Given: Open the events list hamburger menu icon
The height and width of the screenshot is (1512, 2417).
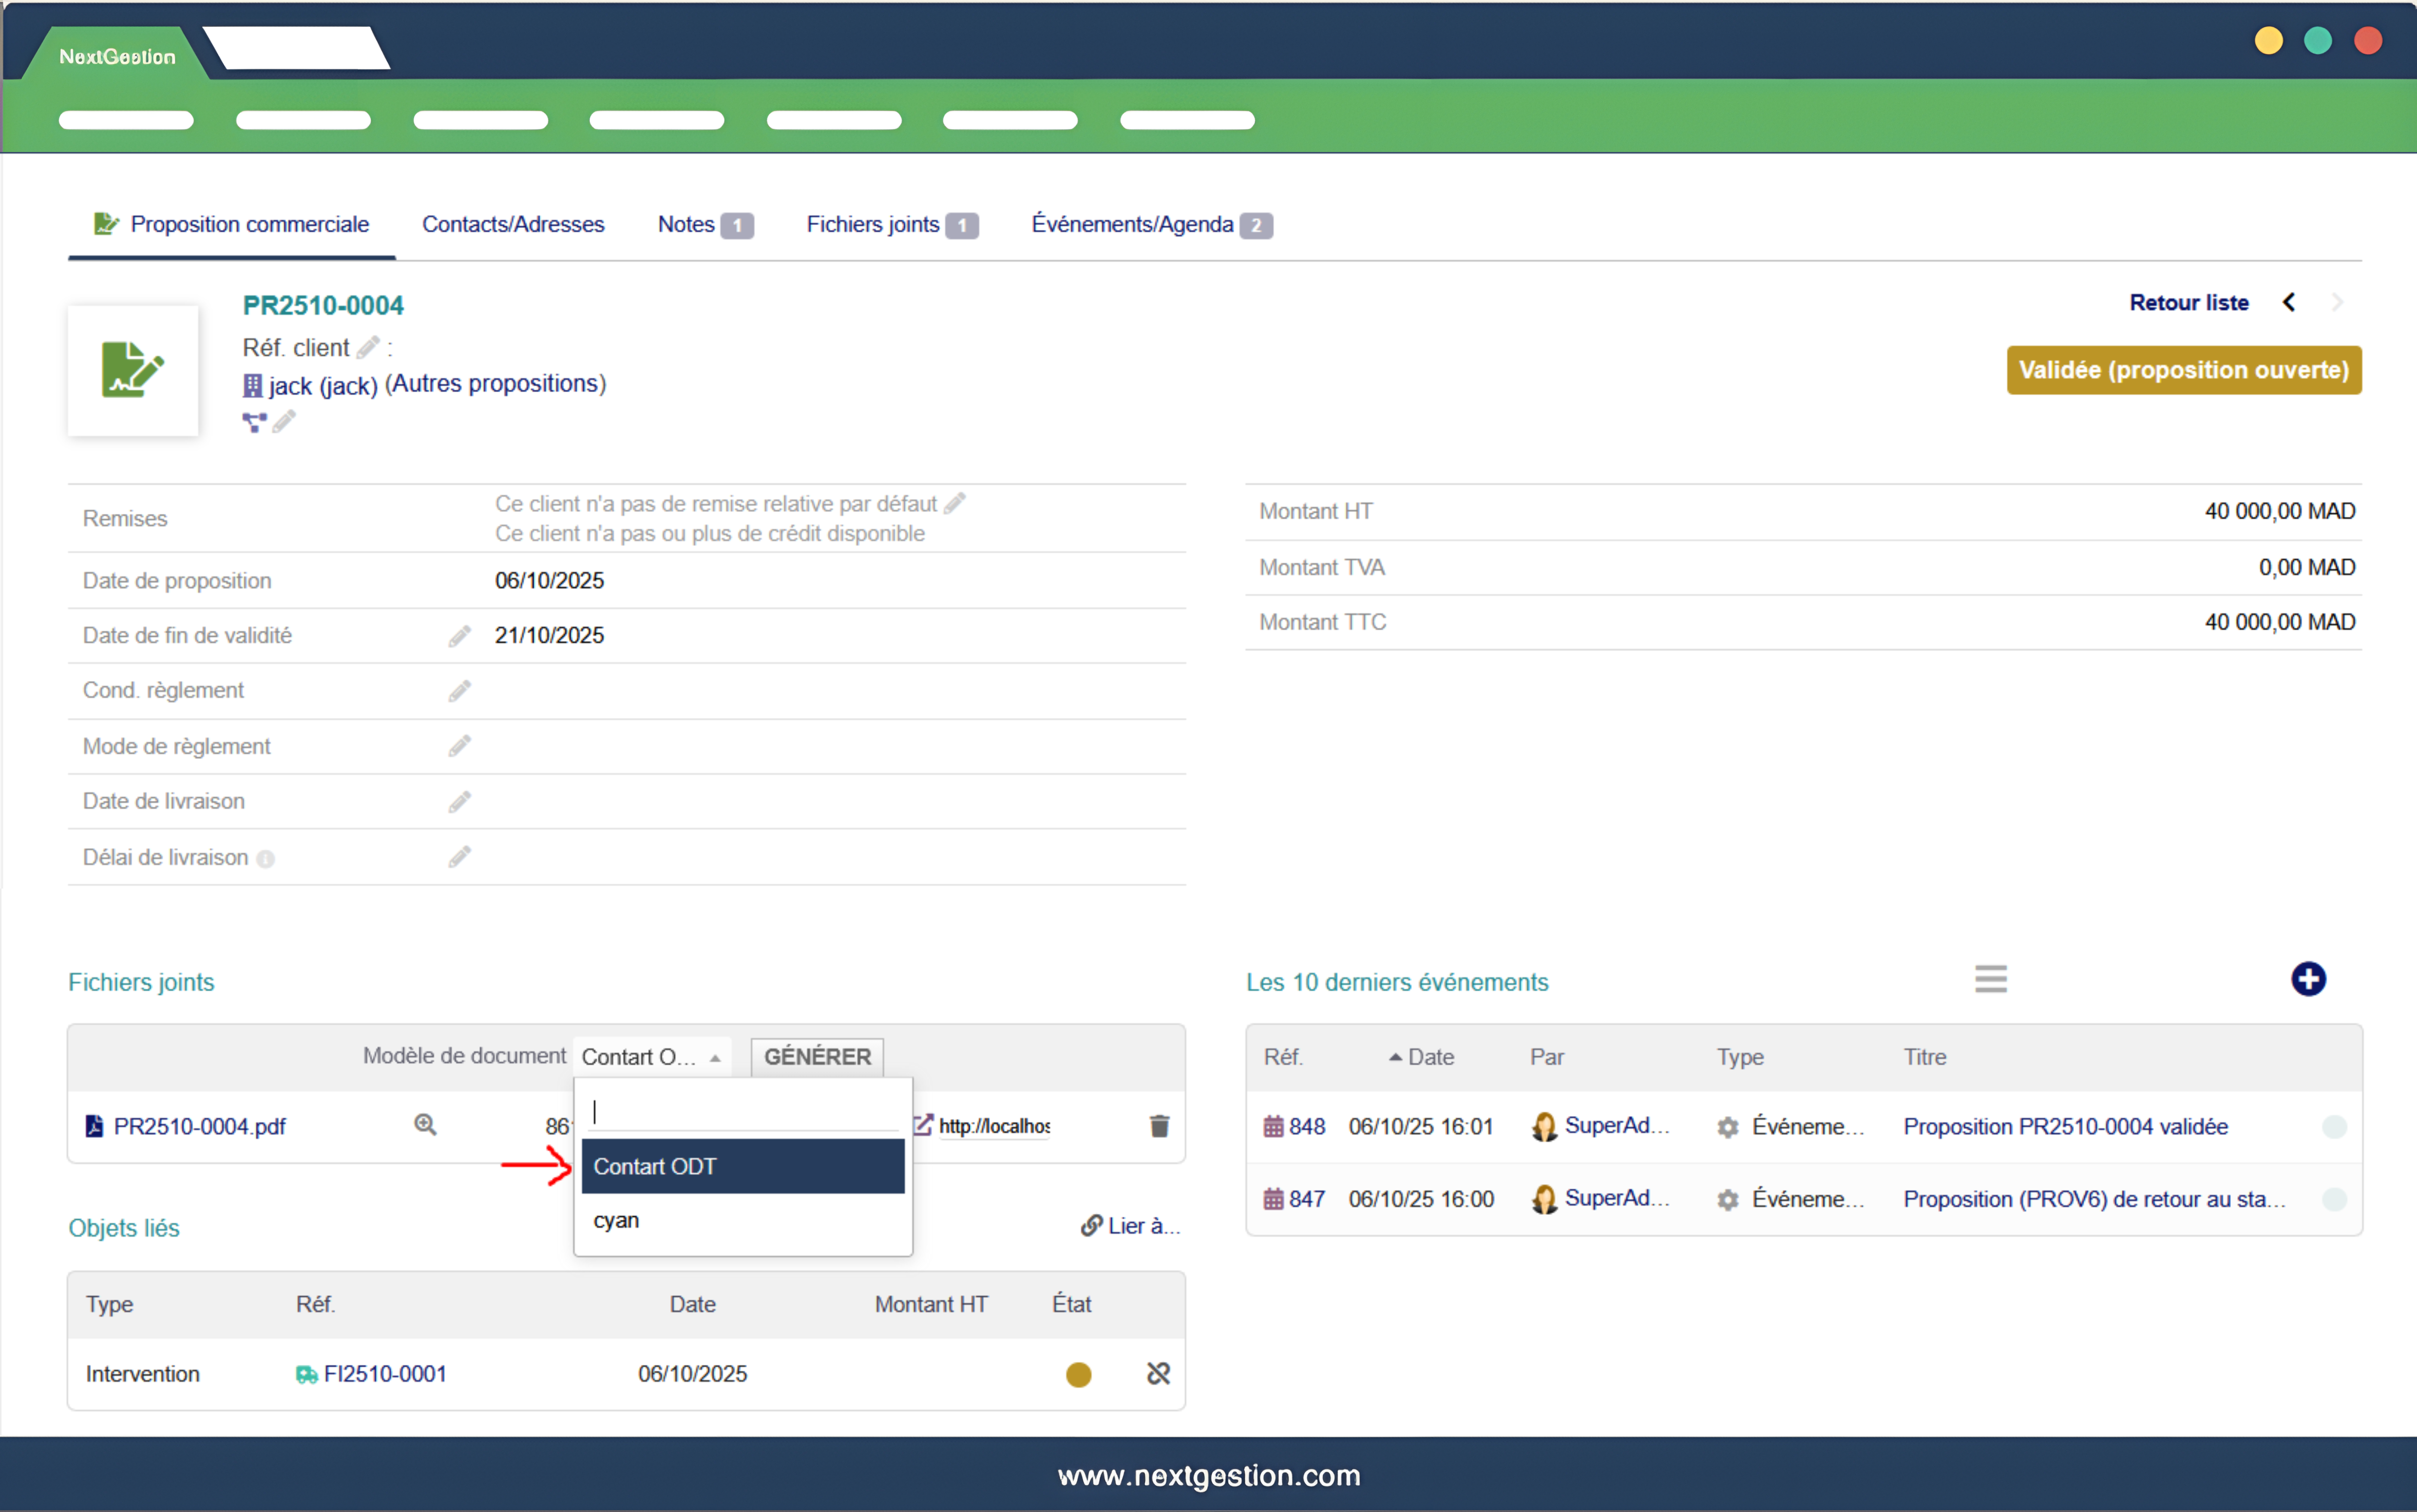Looking at the screenshot, I should (x=1990, y=978).
